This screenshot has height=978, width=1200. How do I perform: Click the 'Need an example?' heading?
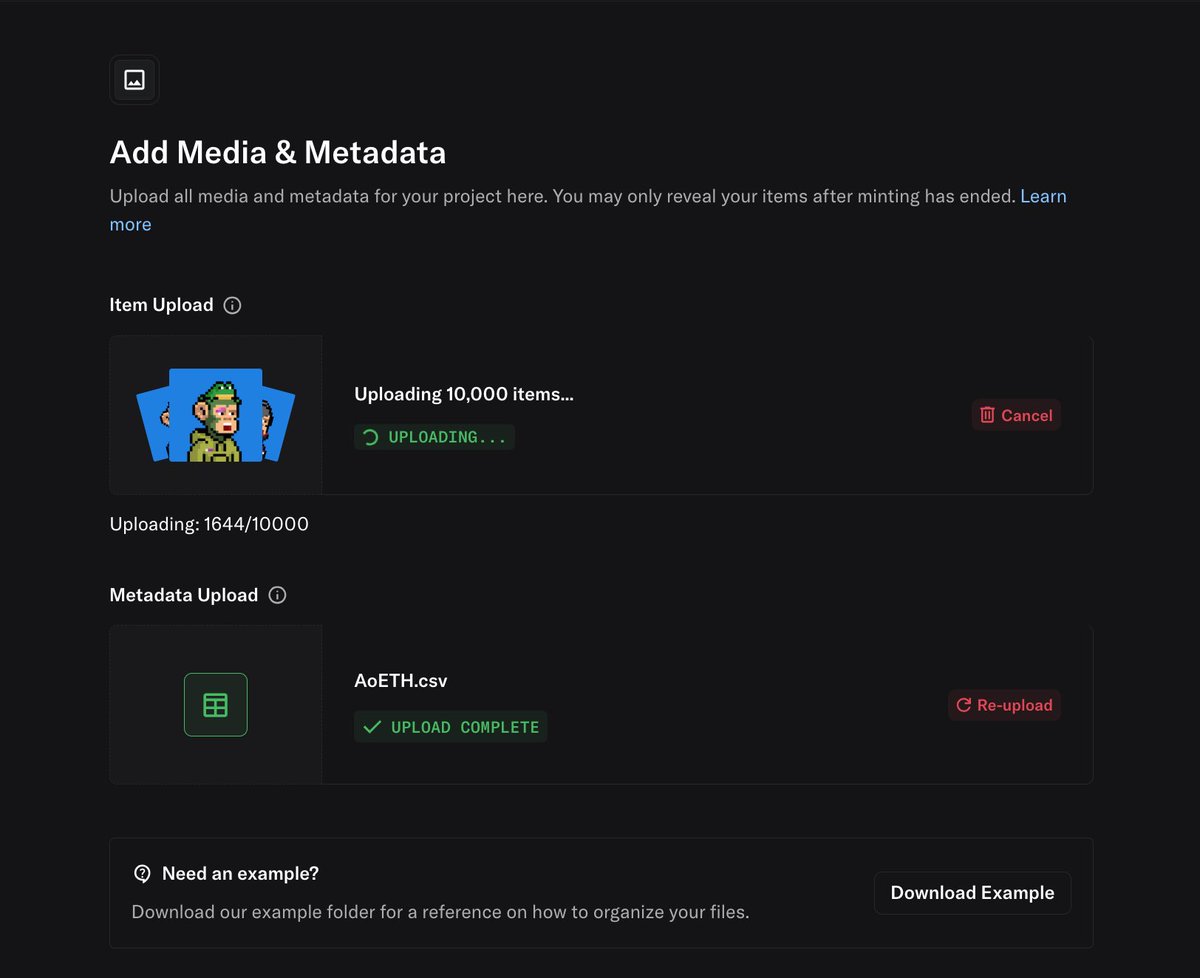[240, 874]
